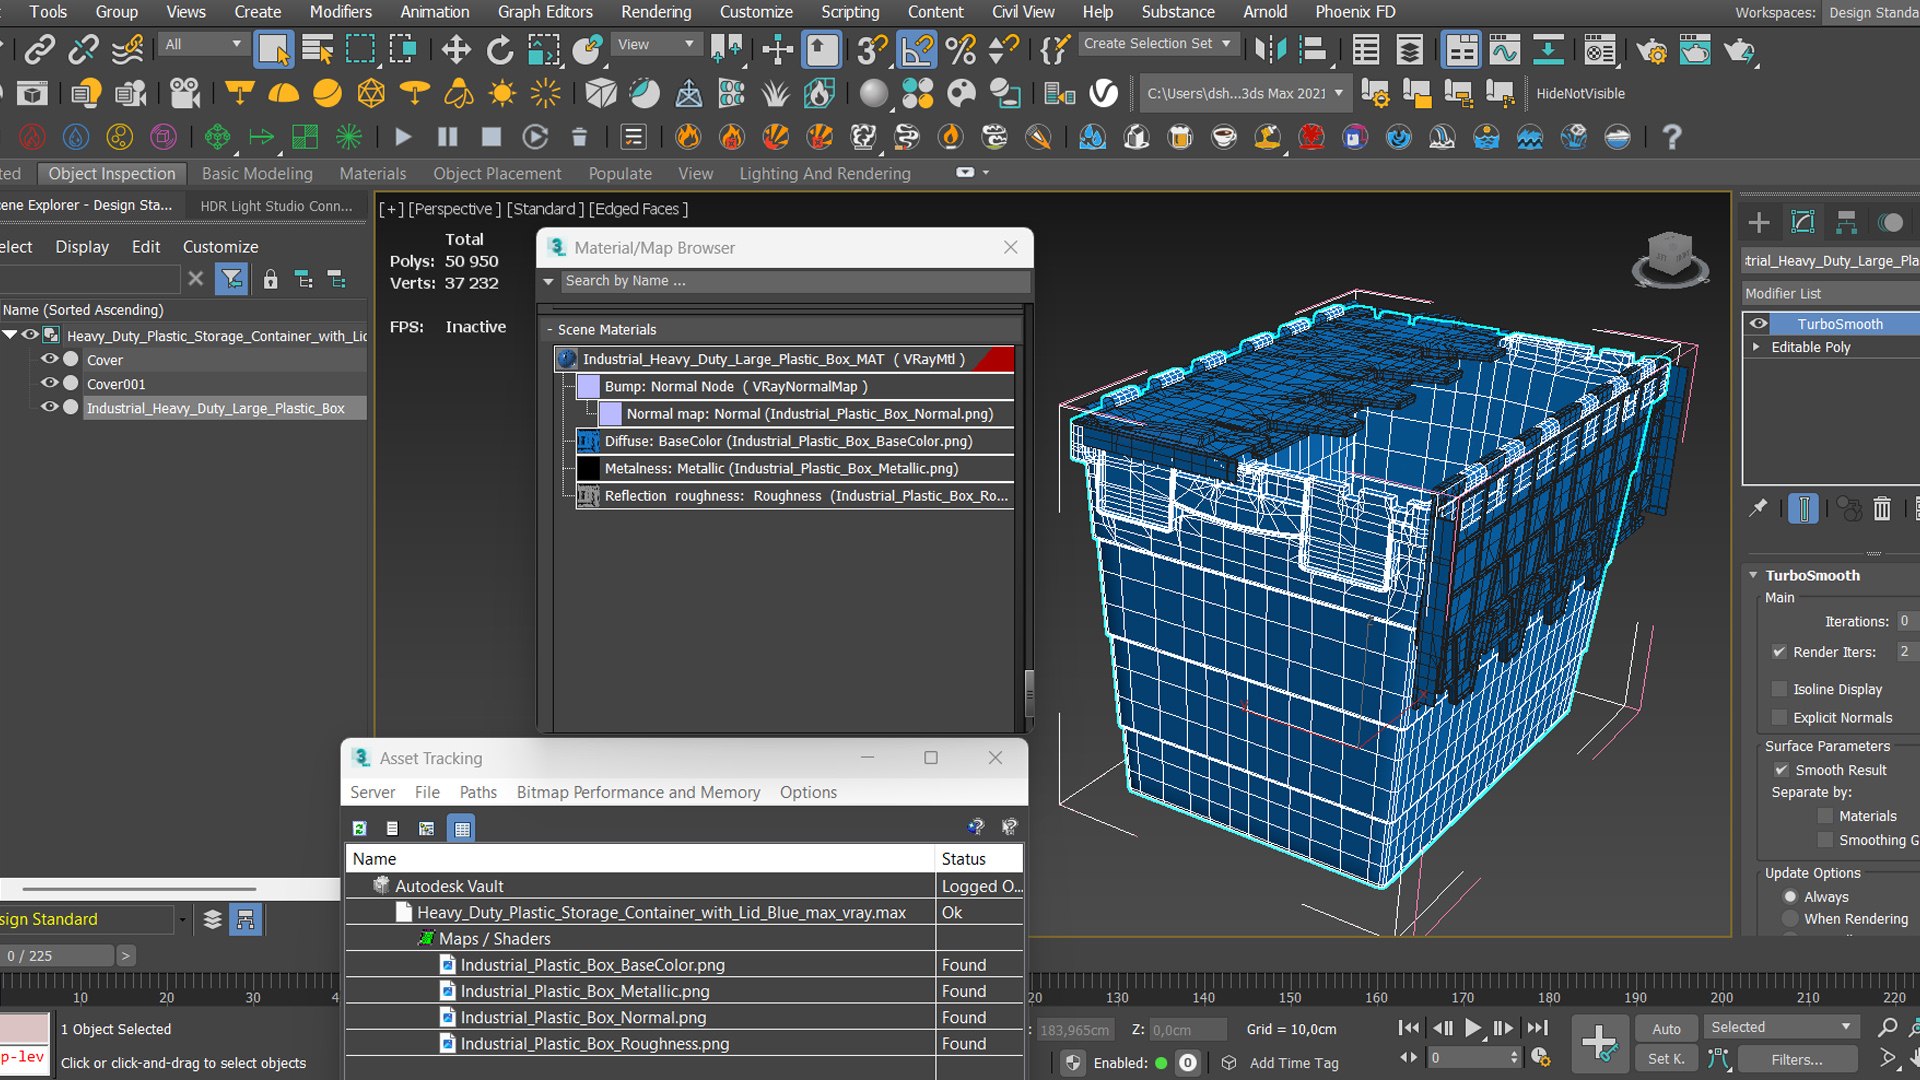The height and width of the screenshot is (1080, 1920).
Task: Select the Move transform tool
Action: point(456,49)
